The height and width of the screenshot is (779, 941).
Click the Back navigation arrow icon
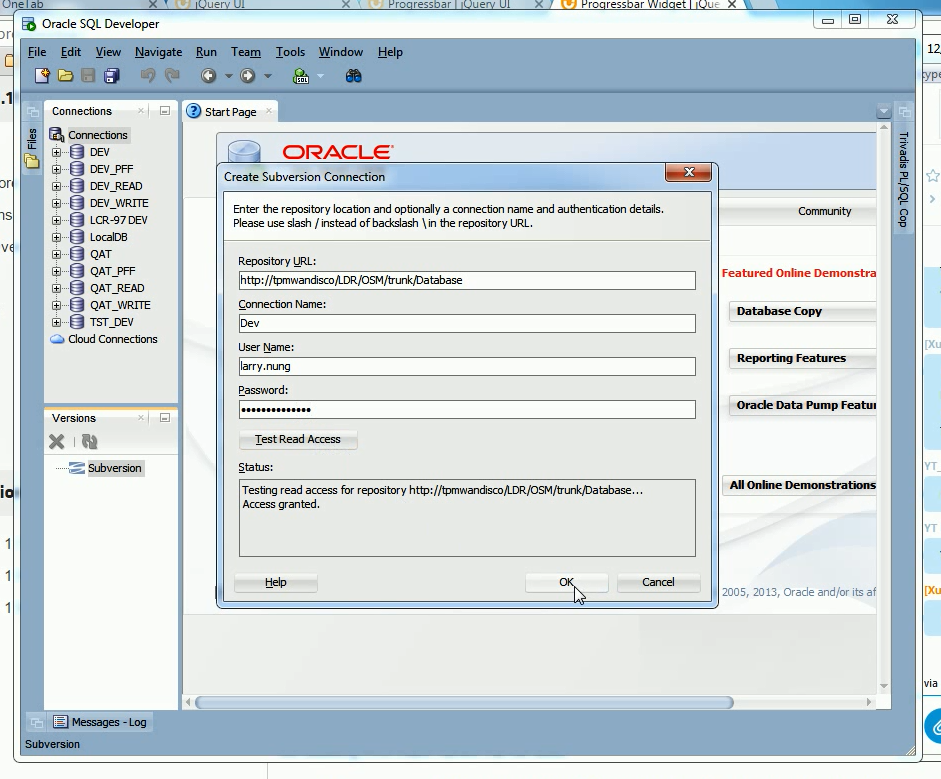(x=208, y=76)
